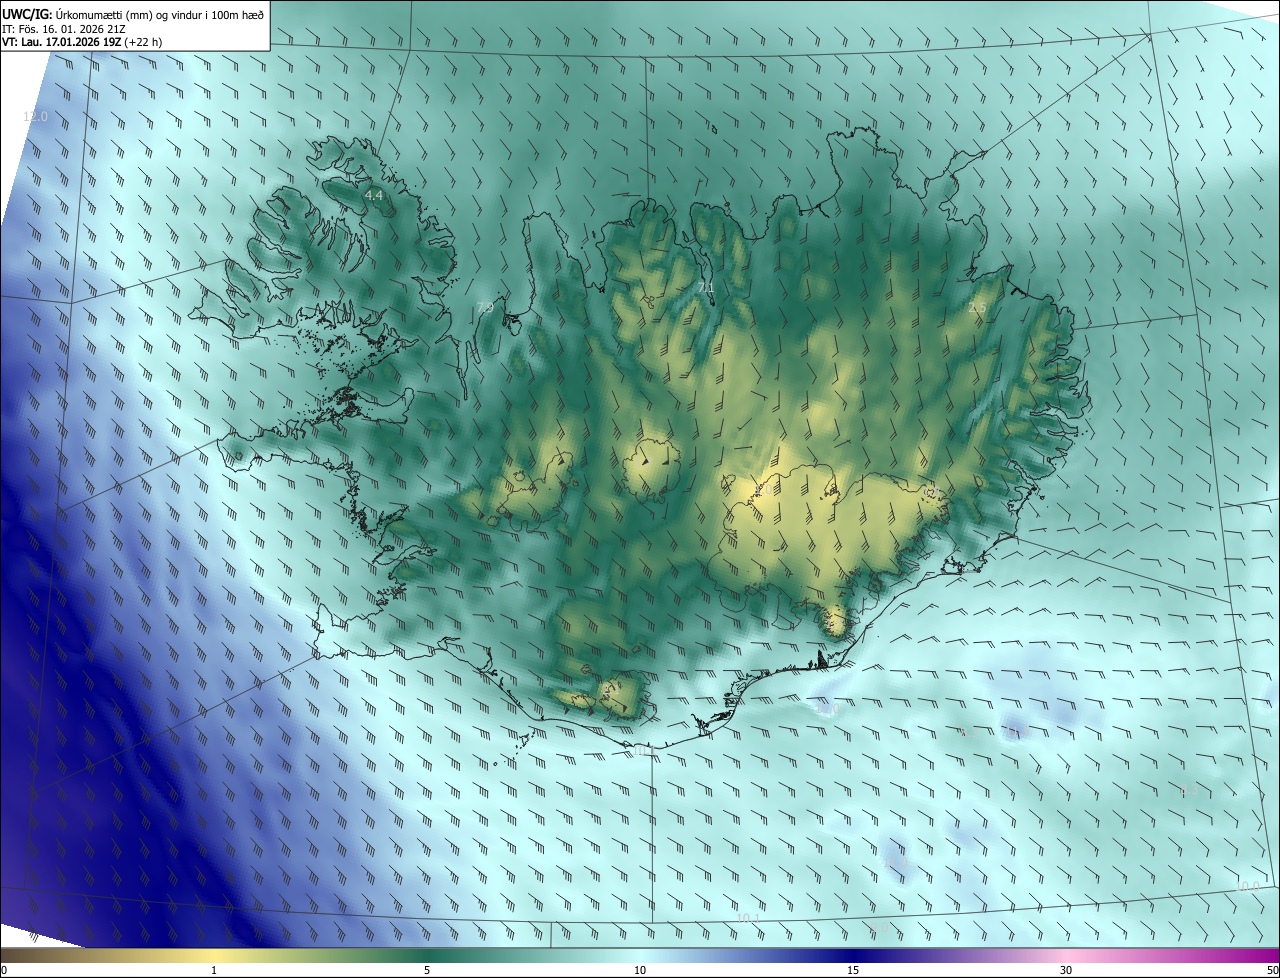This screenshot has height=978, width=1280.
Task: Click the "7.9" value label on the map
Action: point(485,307)
